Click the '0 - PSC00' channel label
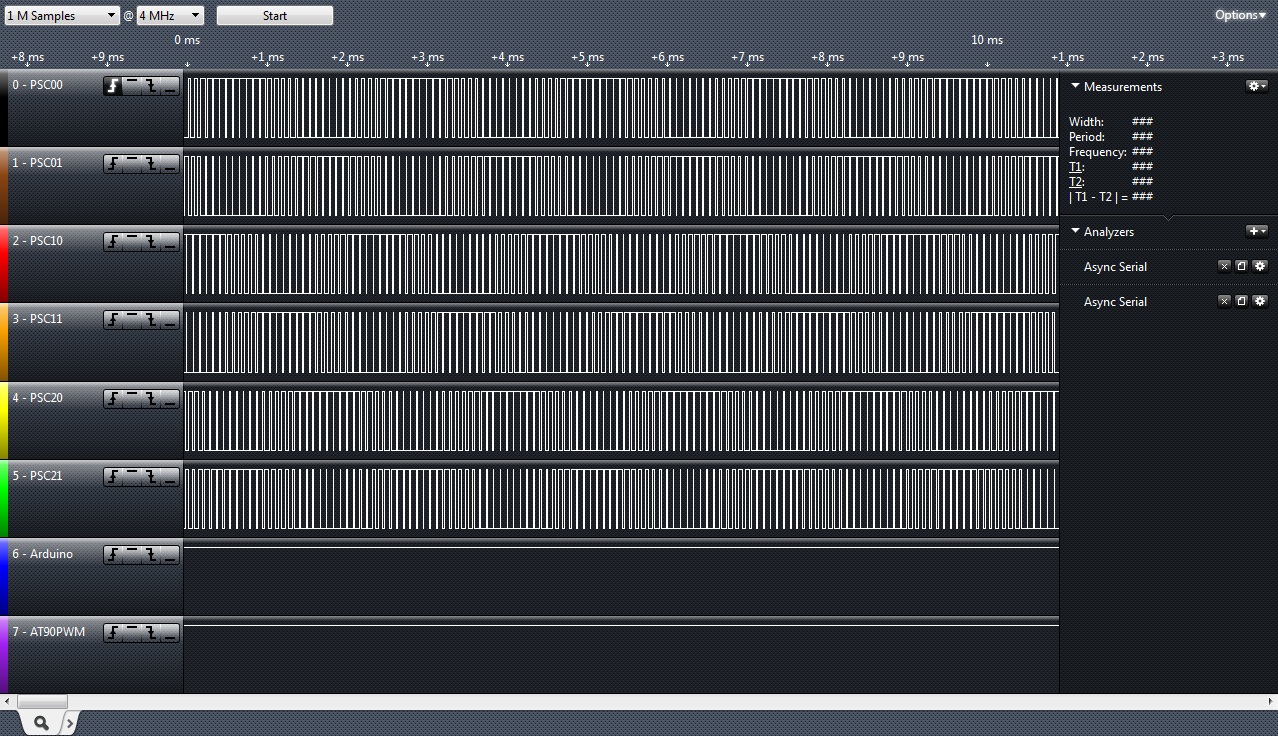The image size is (1278, 736). [x=37, y=85]
